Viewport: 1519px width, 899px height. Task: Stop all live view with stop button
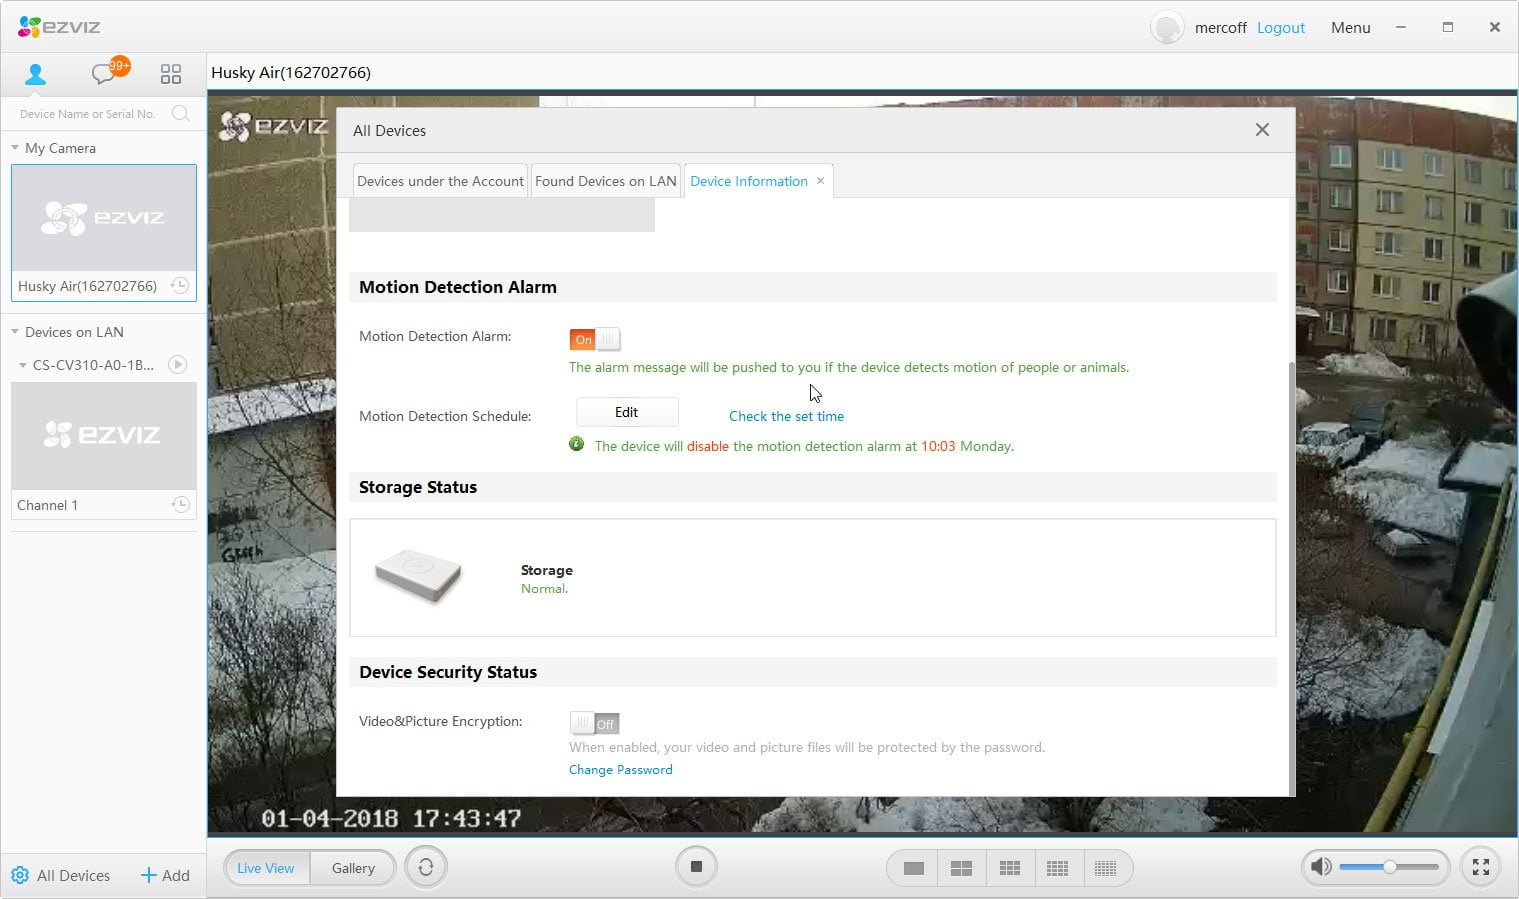(696, 867)
